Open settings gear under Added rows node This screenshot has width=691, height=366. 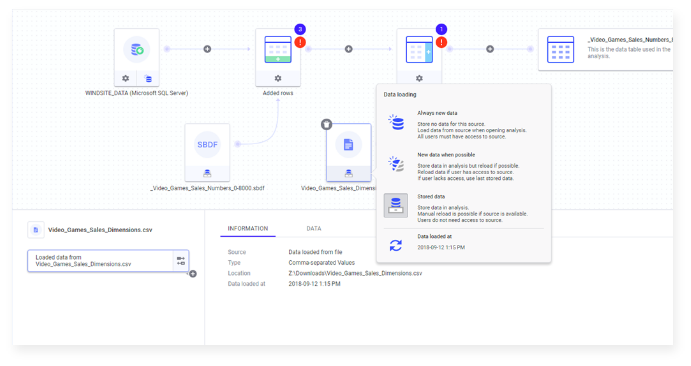[278, 78]
